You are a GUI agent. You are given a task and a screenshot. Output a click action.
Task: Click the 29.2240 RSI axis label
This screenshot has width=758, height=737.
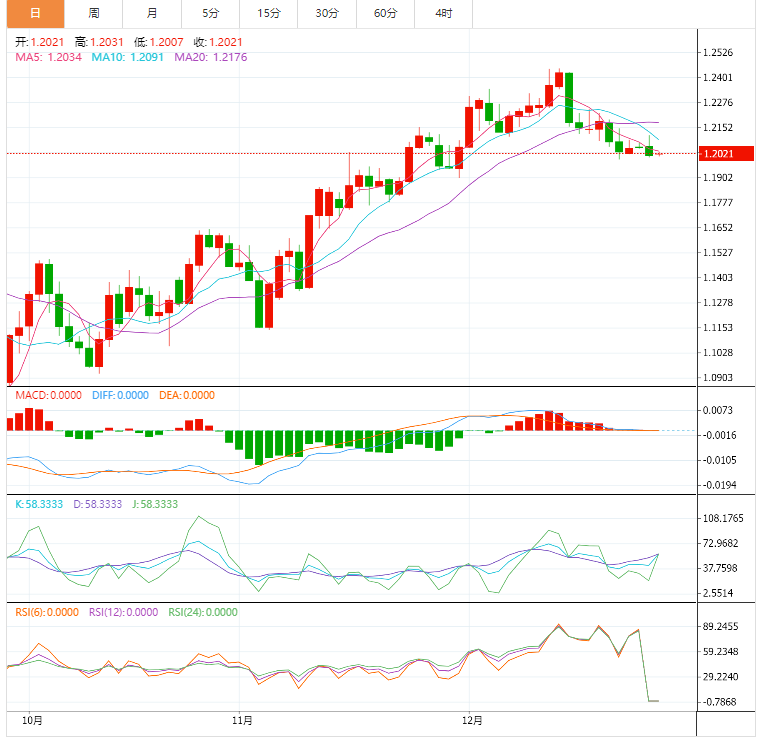click(721, 677)
